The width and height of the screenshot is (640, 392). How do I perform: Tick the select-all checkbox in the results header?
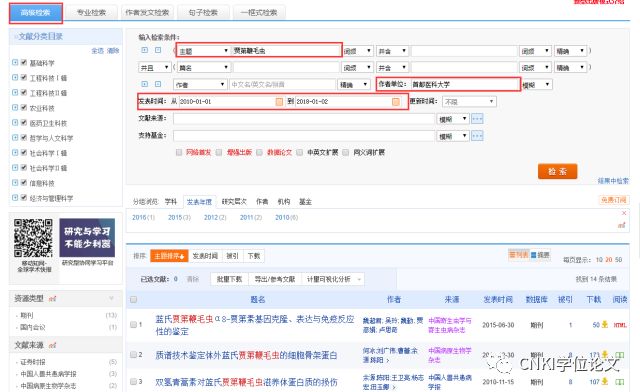click(x=133, y=300)
